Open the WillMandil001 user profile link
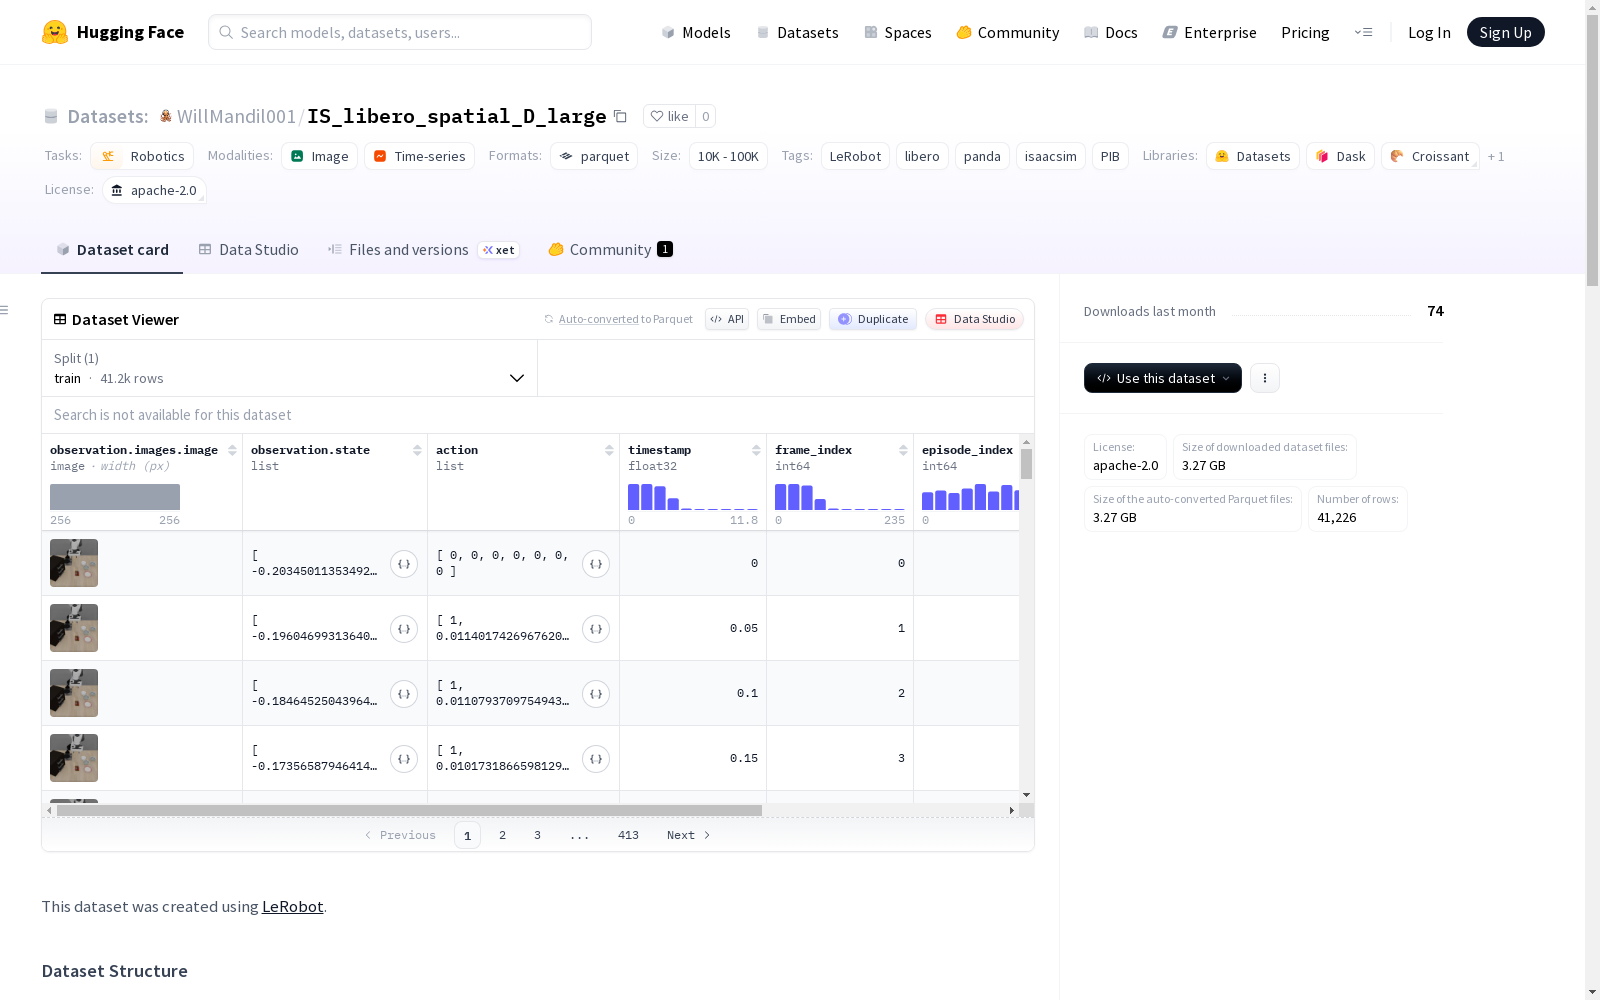The width and height of the screenshot is (1600, 1000). pyautogui.click(x=236, y=116)
